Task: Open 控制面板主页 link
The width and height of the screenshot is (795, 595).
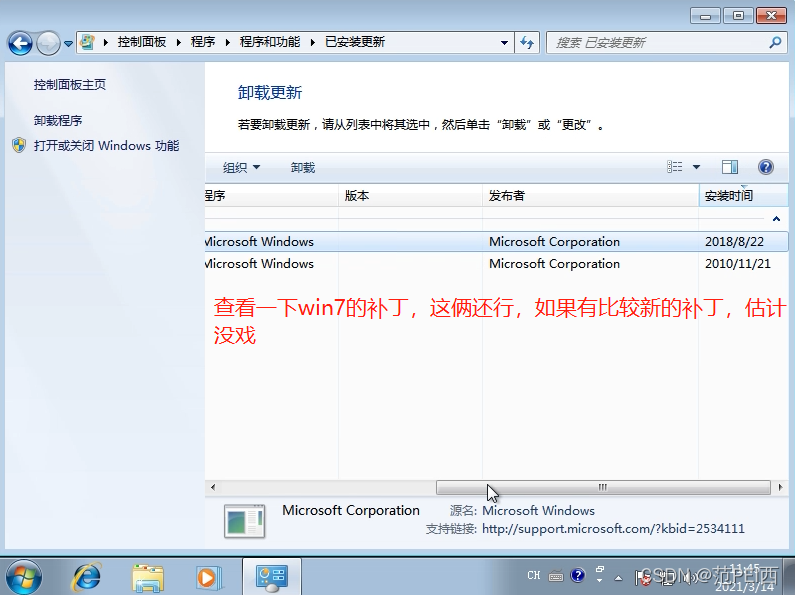Action: [70, 85]
